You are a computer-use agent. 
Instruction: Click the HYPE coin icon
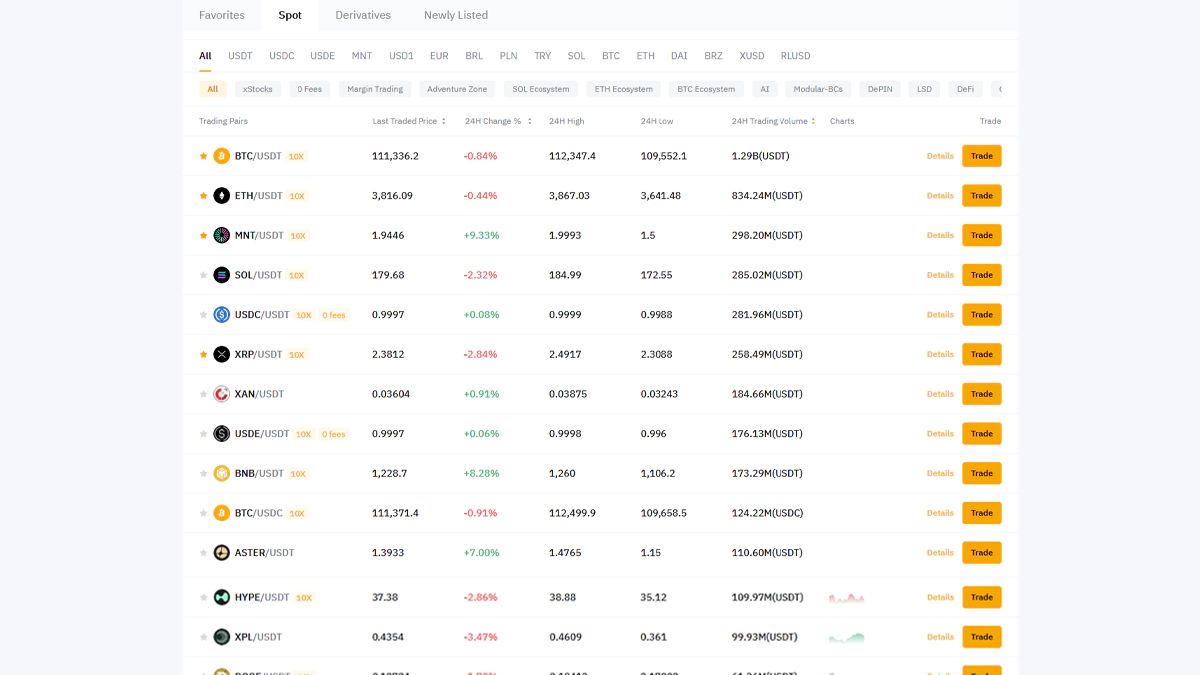tap(221, 597)
